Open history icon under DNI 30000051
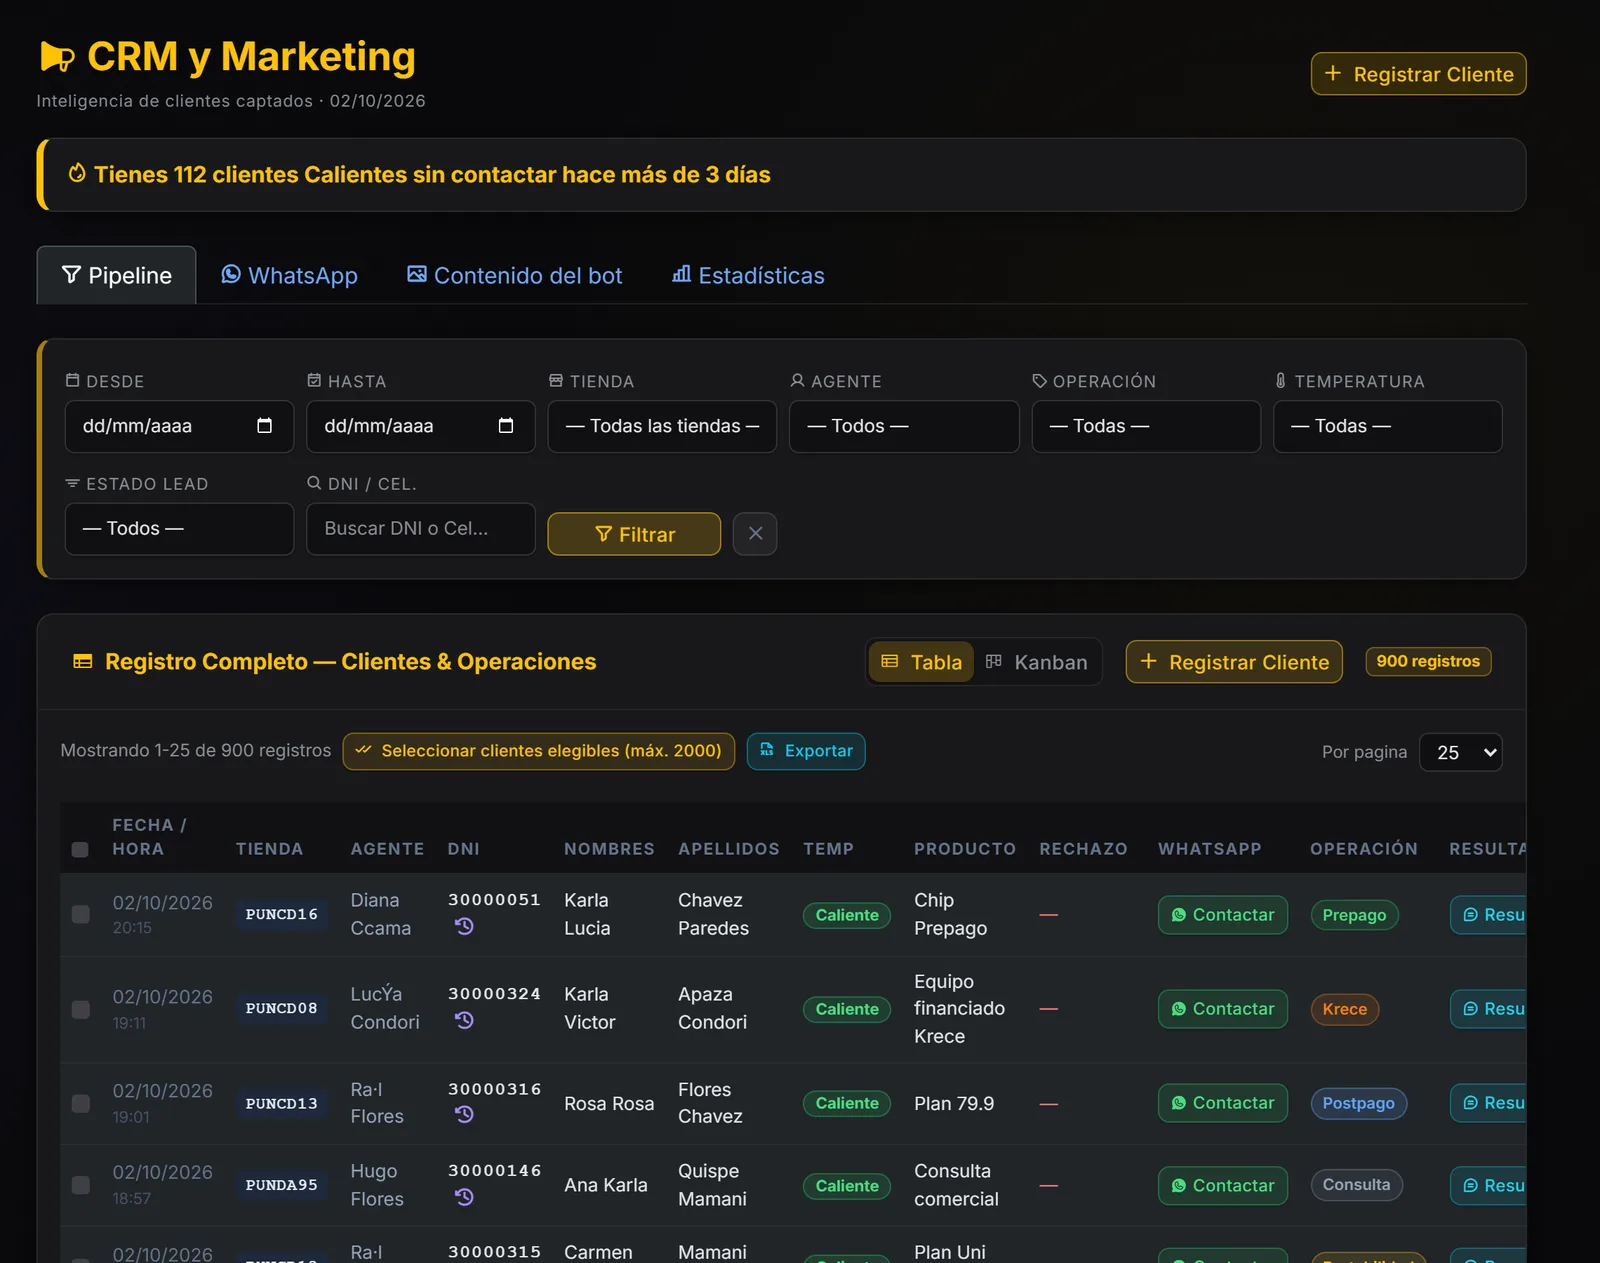Image resolution: width=1600 pixels, height=1263 pixels. [x=464, y=927]
